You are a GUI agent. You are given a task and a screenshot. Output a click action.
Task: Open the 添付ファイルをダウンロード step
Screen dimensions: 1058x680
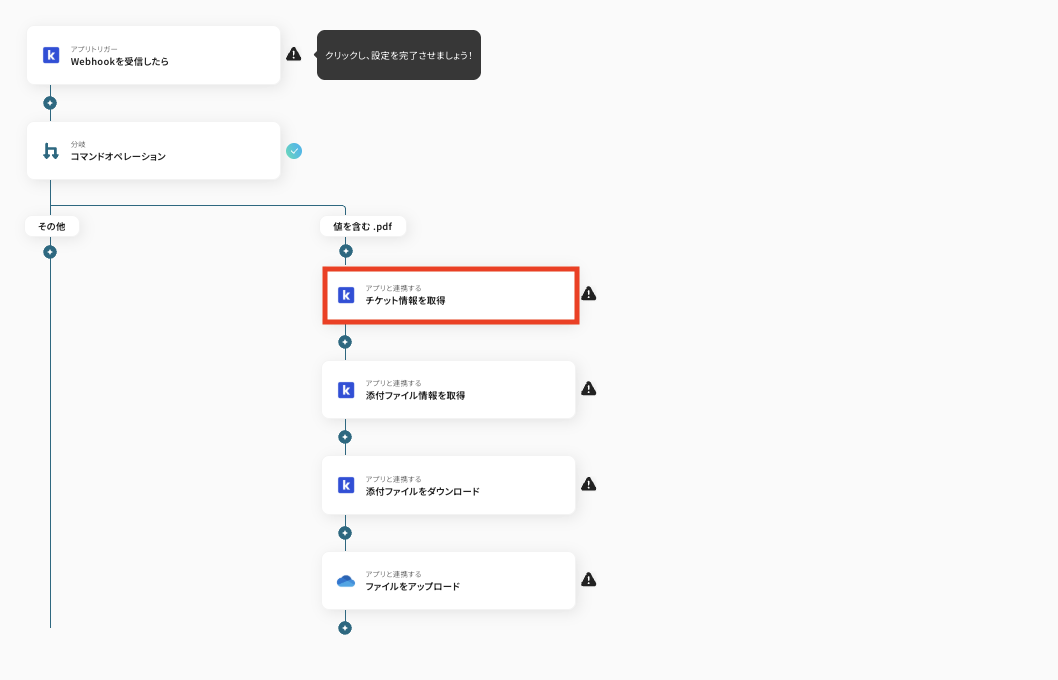(448, 485)
